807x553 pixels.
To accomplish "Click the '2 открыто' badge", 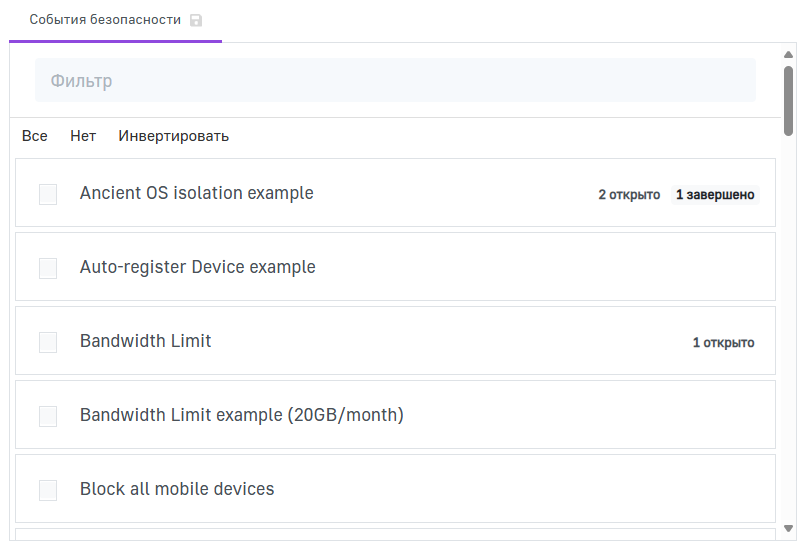I will [629, 195].
